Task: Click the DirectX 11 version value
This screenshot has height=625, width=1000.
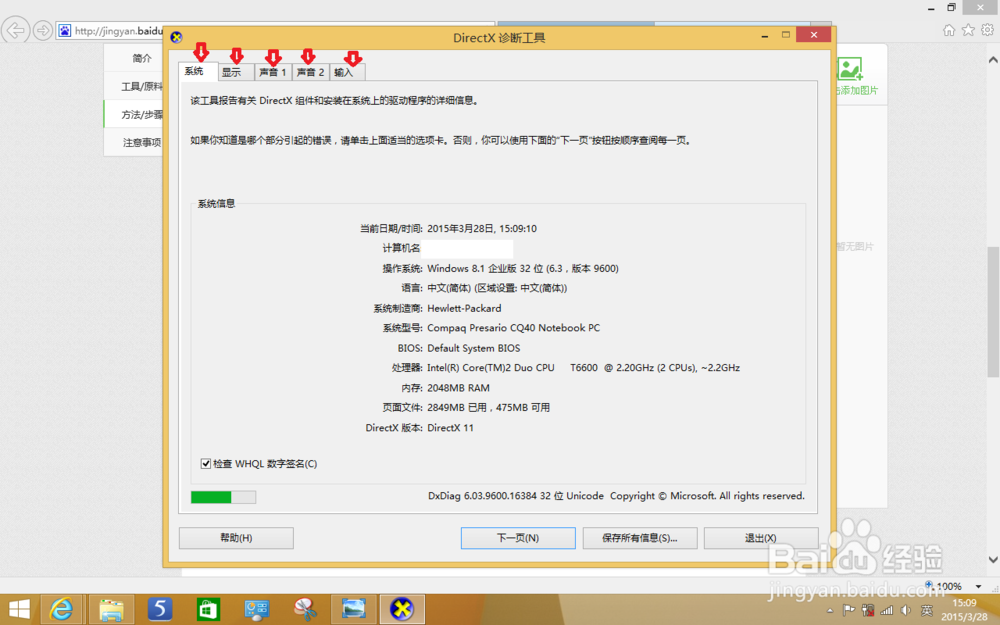Action: tap(450, 427)
